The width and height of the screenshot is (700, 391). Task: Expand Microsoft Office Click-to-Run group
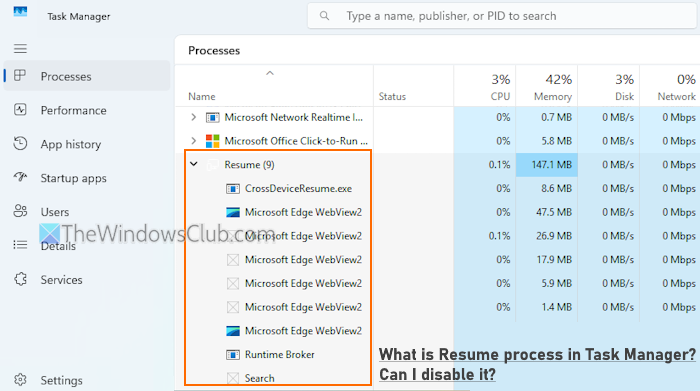point(193,141)
